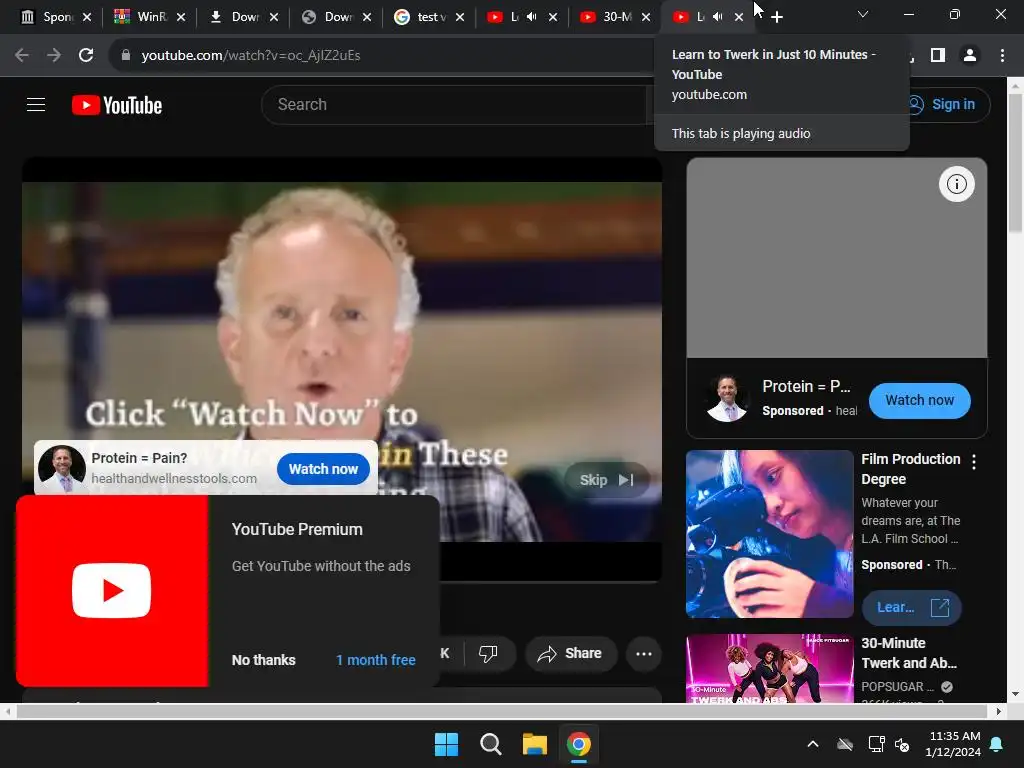
Task: Open the Chrome three-dot menu
Action: click(x=1002, y=55)
